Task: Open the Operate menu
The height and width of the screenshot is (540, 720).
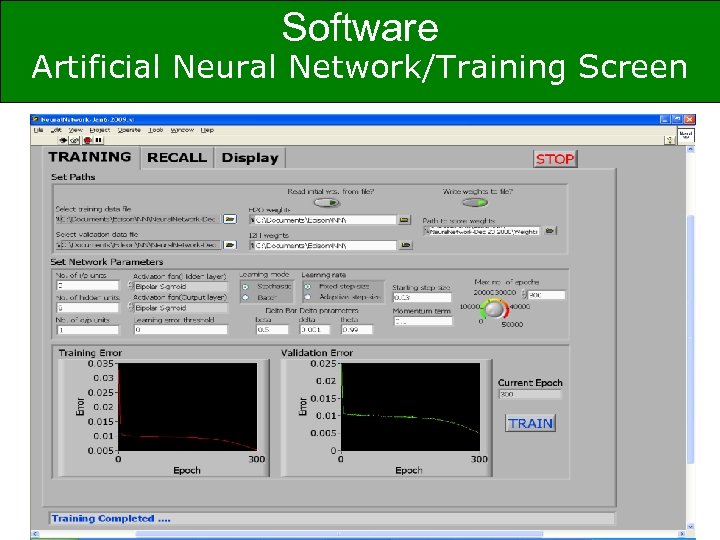Action: pyautogui.click(x=129, y=130)
